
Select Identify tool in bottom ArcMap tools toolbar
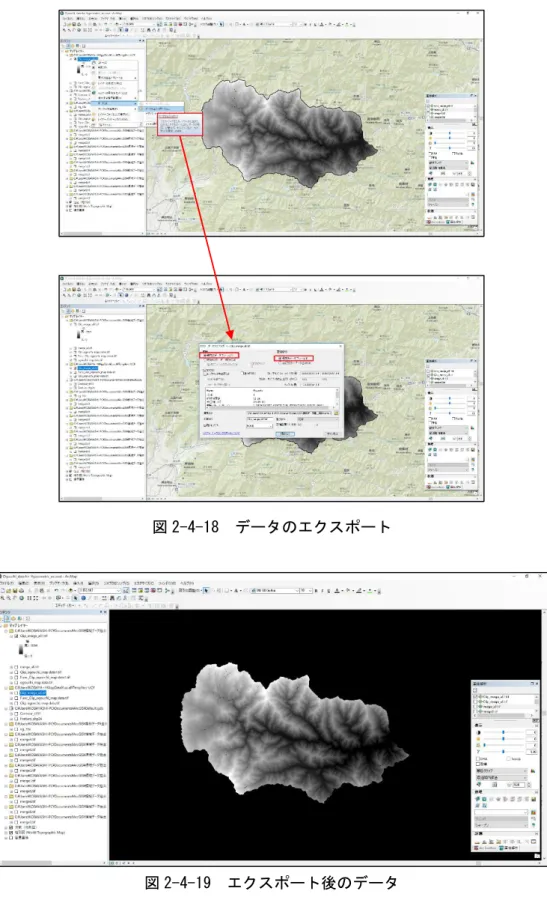[84, 598]
